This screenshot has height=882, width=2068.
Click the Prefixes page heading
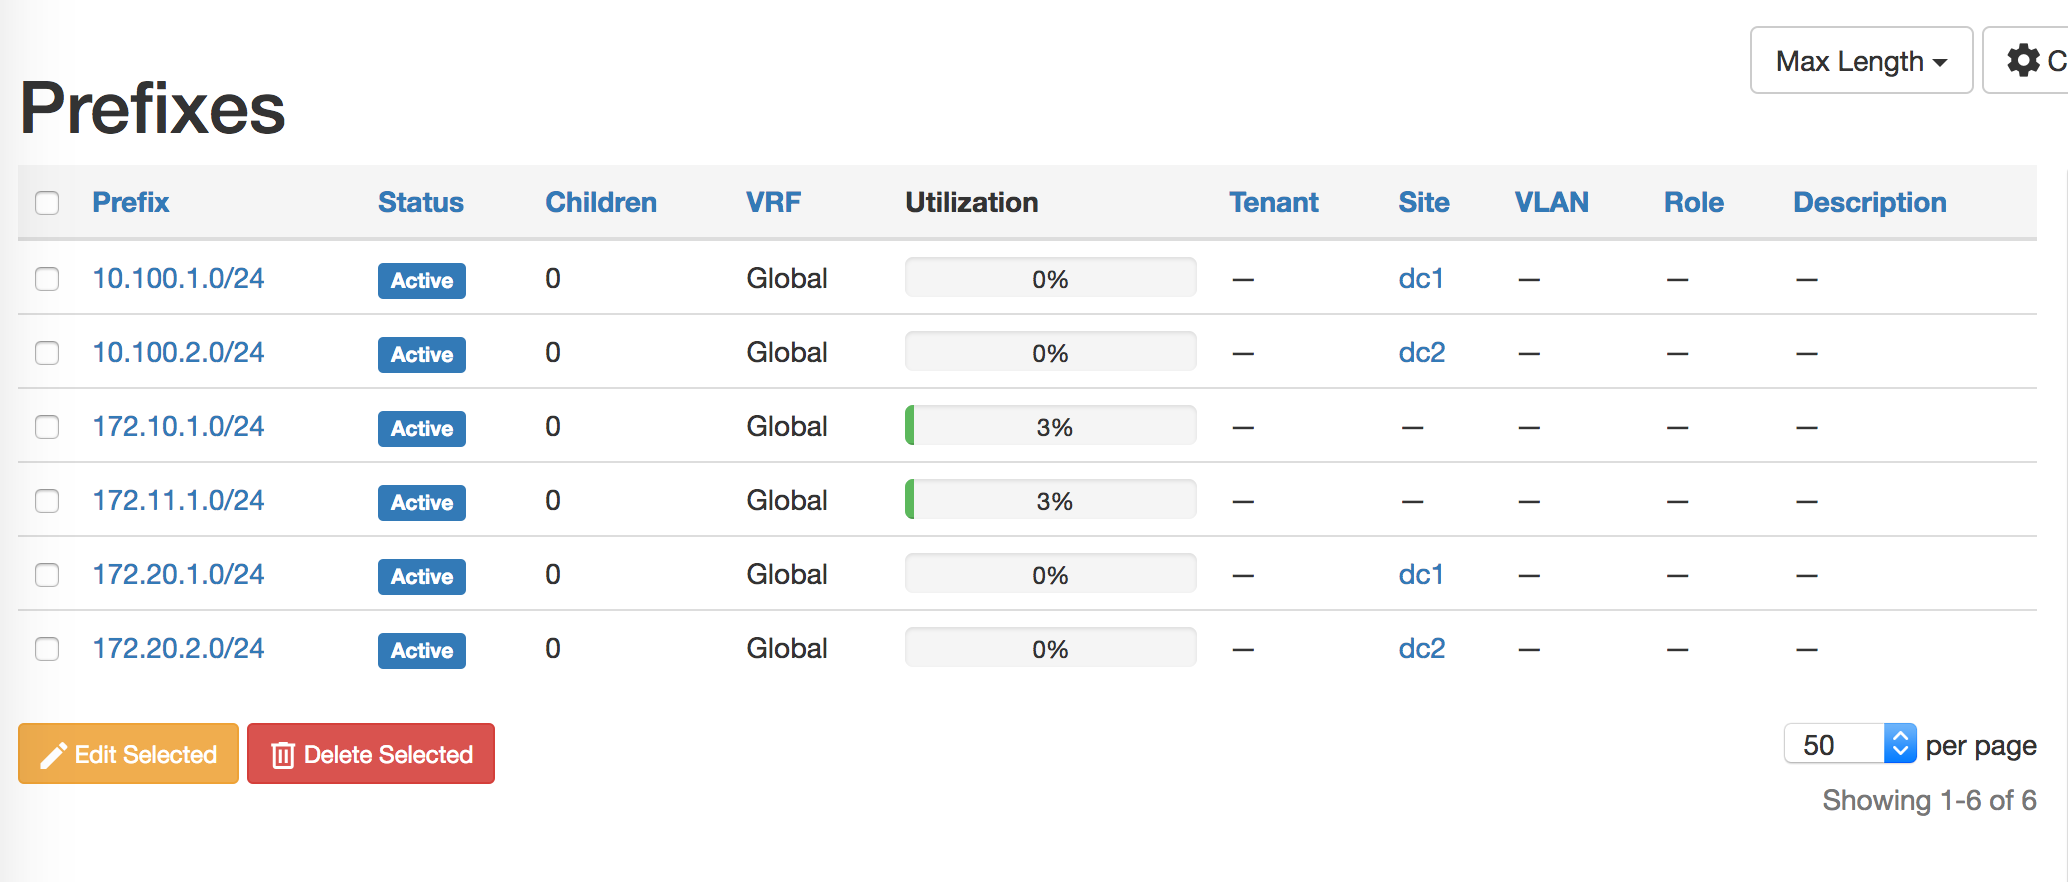click(153, 108)
